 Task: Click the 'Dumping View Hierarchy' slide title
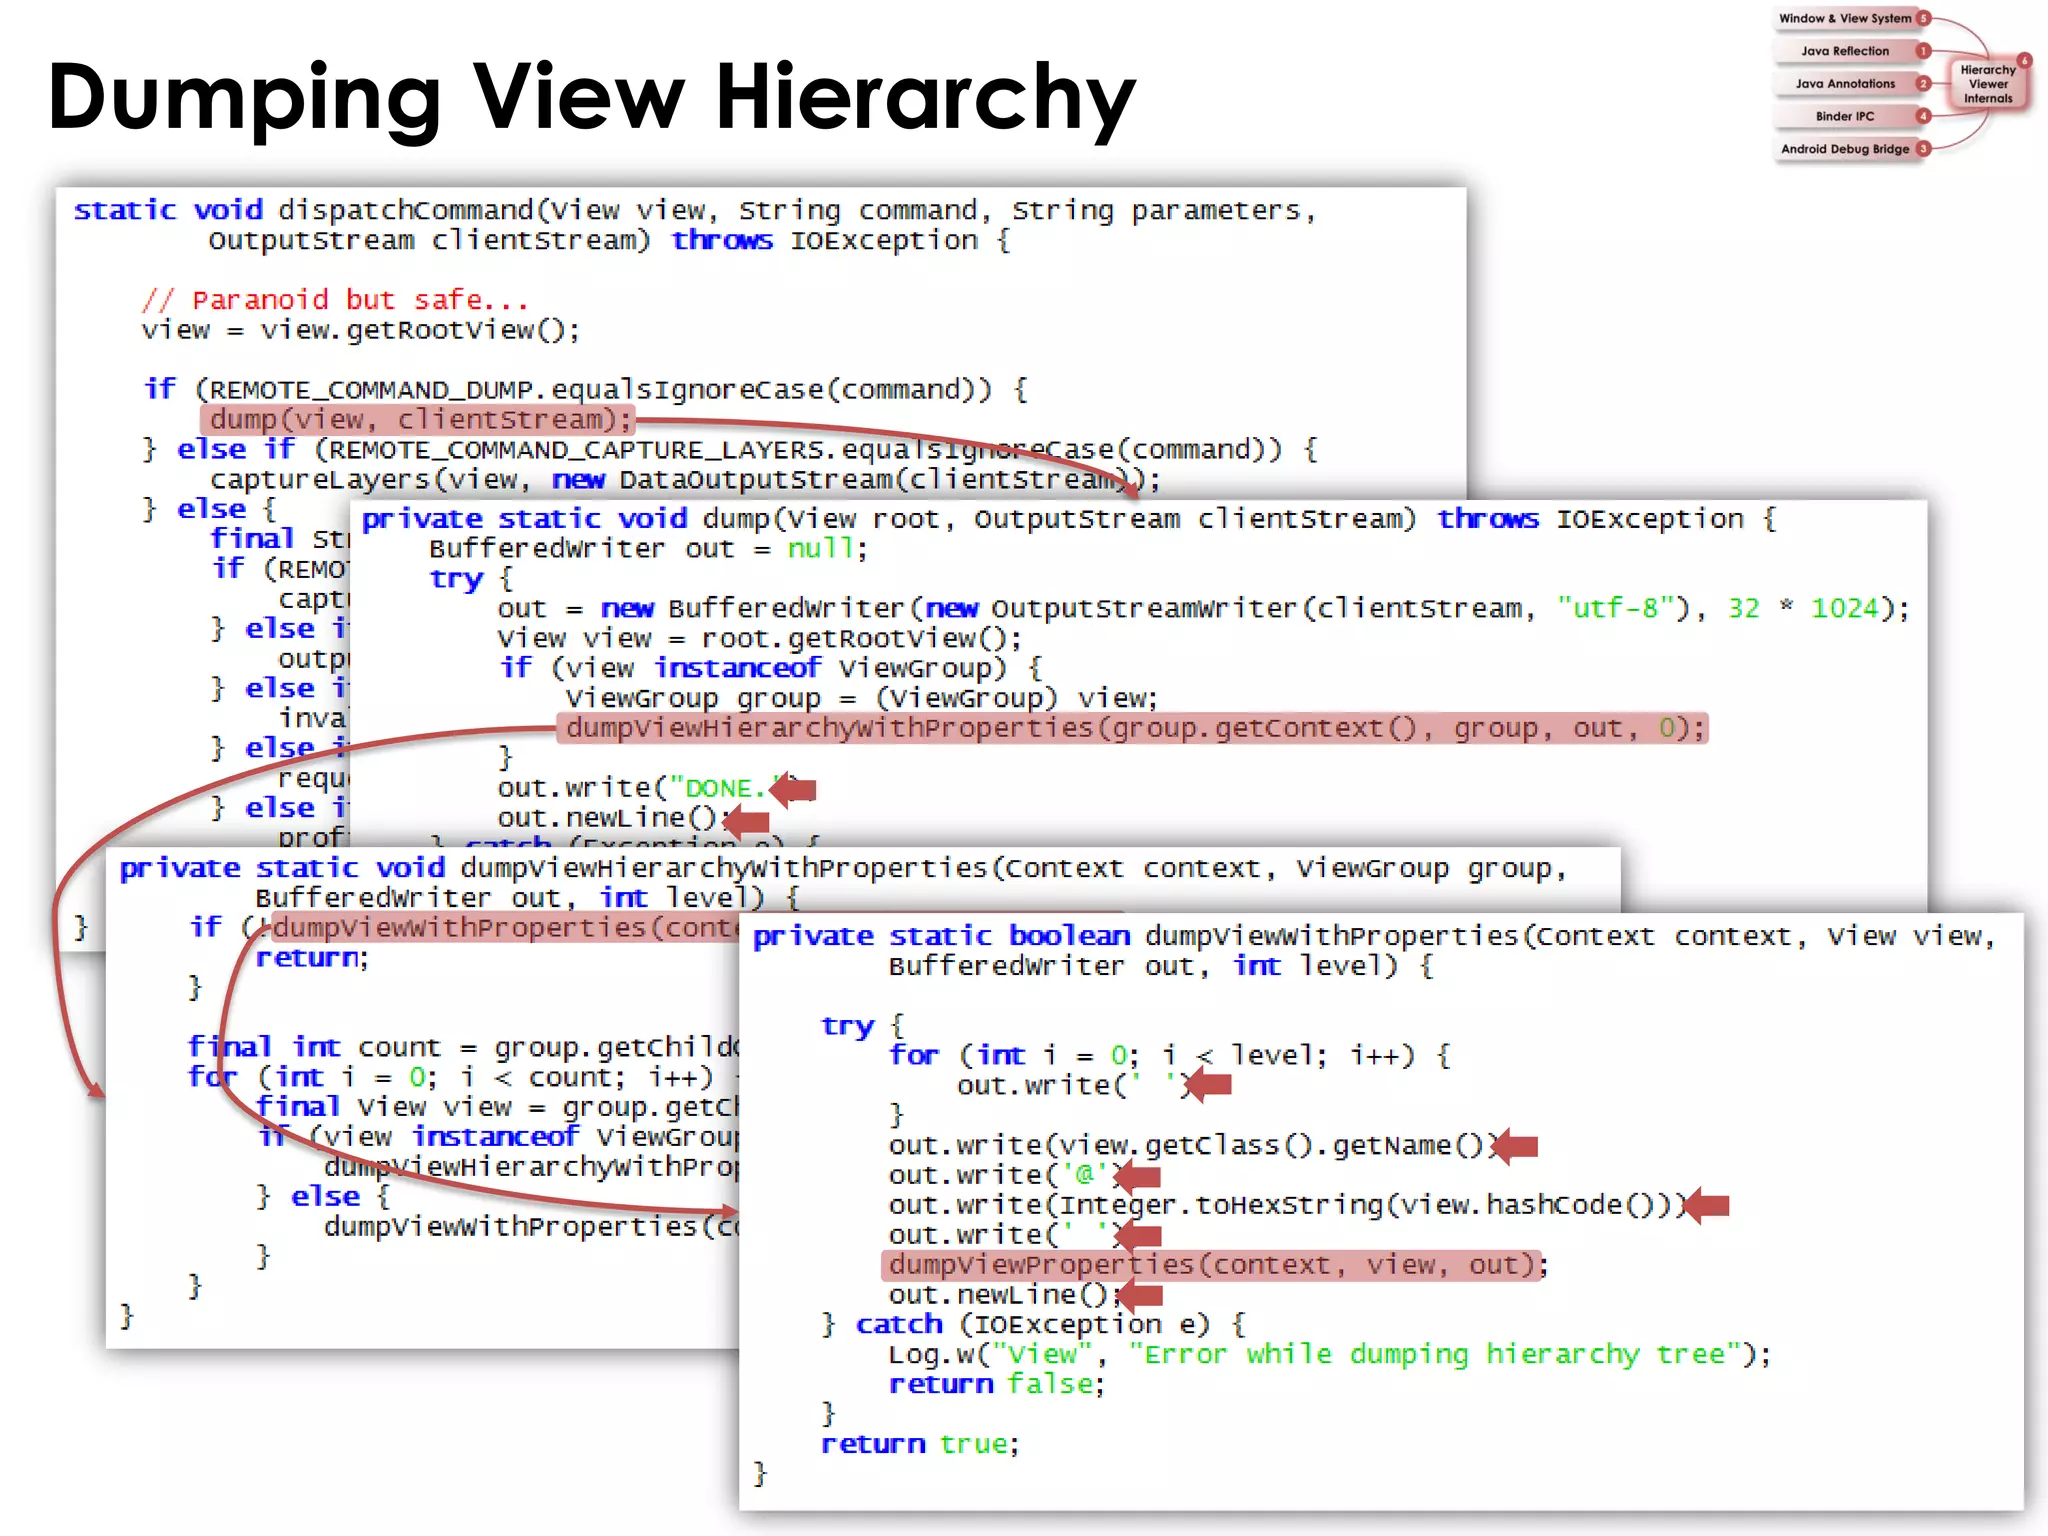591,99
